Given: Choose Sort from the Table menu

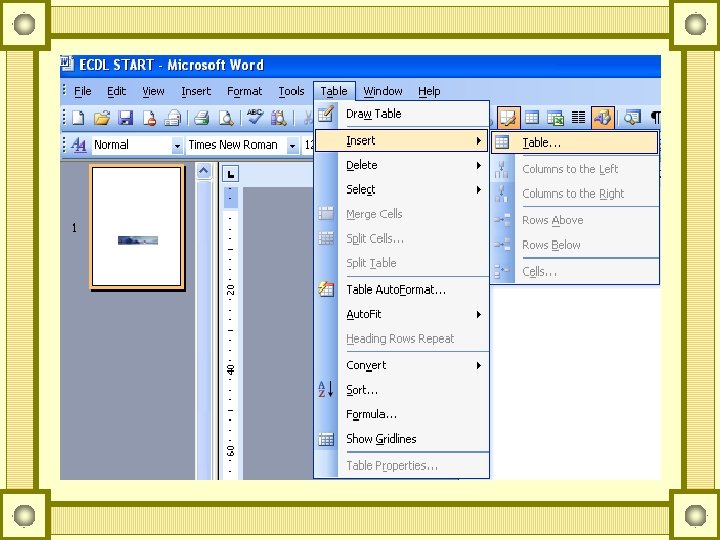Looking at the screenshot, I should pos(402,390).
